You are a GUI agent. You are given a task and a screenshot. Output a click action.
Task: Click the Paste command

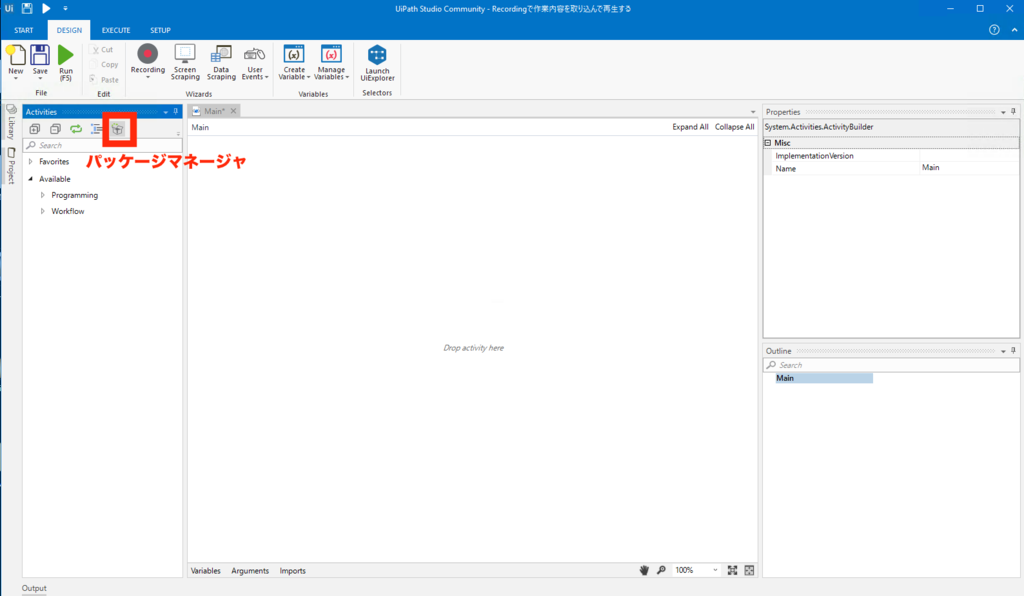tap(104, 80)
